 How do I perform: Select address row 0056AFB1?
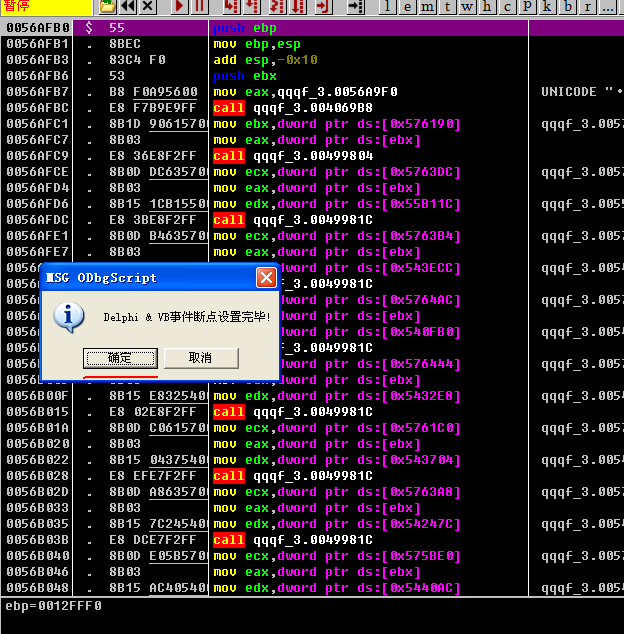click(37, 44)
